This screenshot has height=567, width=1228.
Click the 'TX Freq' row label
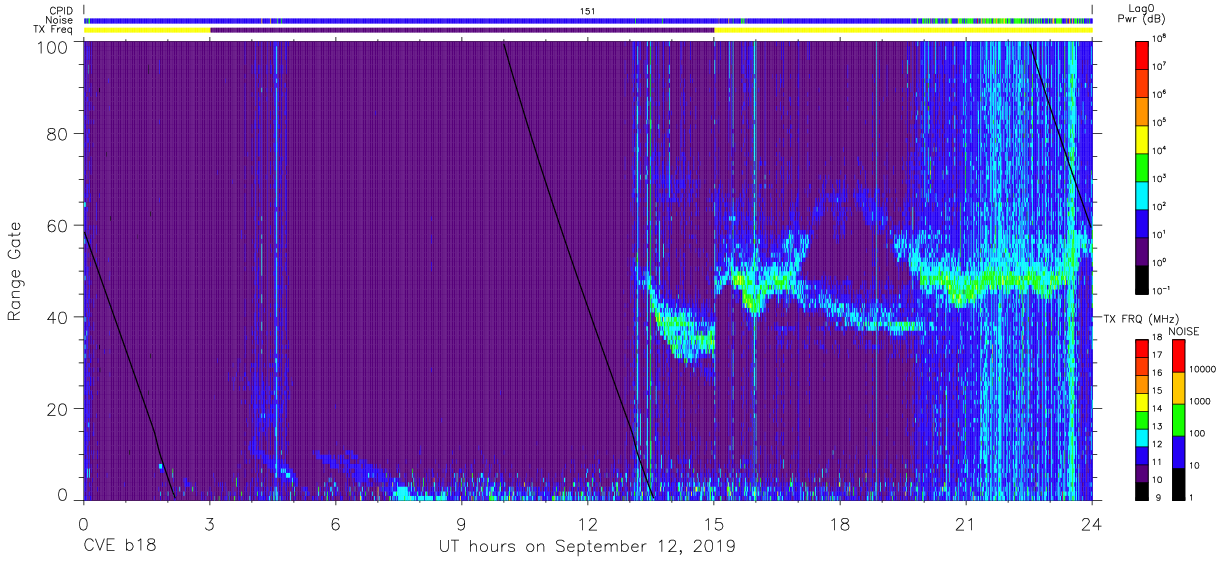point(52,30)
